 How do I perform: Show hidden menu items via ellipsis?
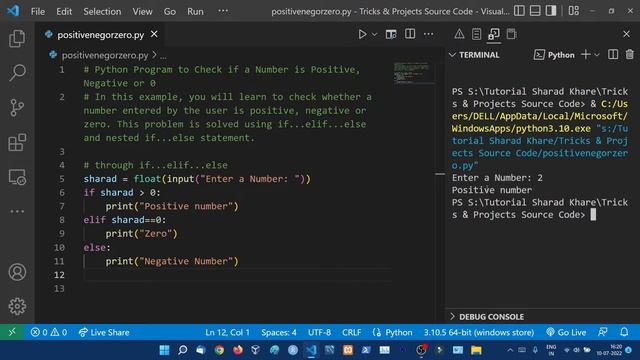point(223,11)
